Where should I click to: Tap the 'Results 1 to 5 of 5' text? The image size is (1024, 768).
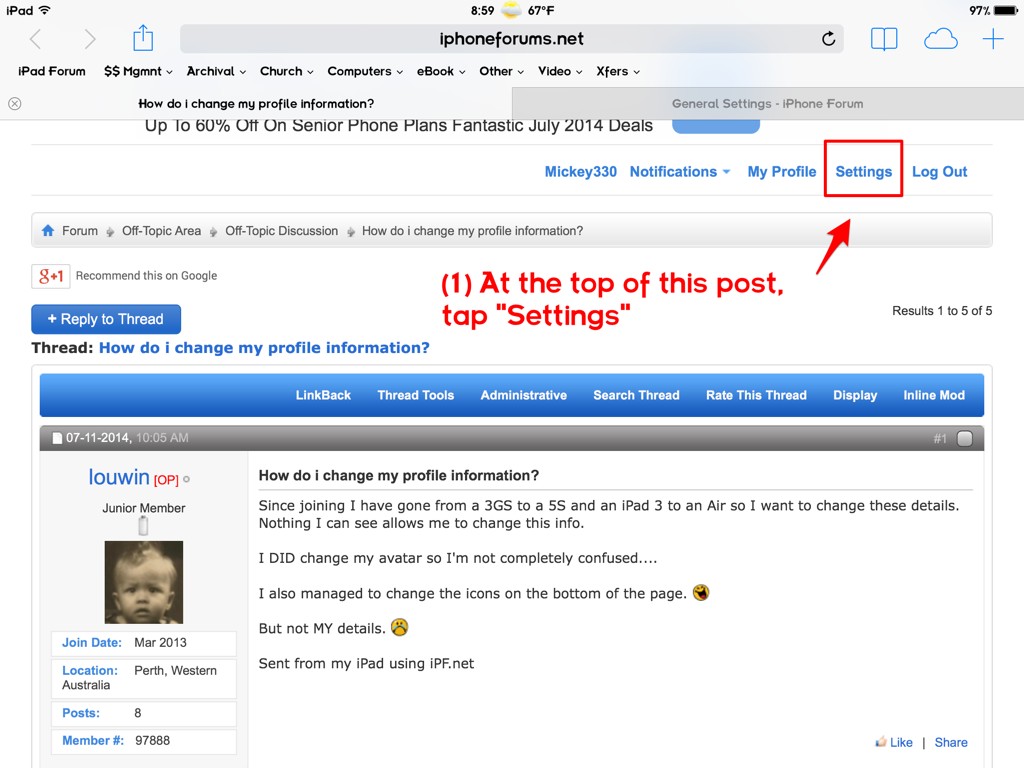[942, 311]
